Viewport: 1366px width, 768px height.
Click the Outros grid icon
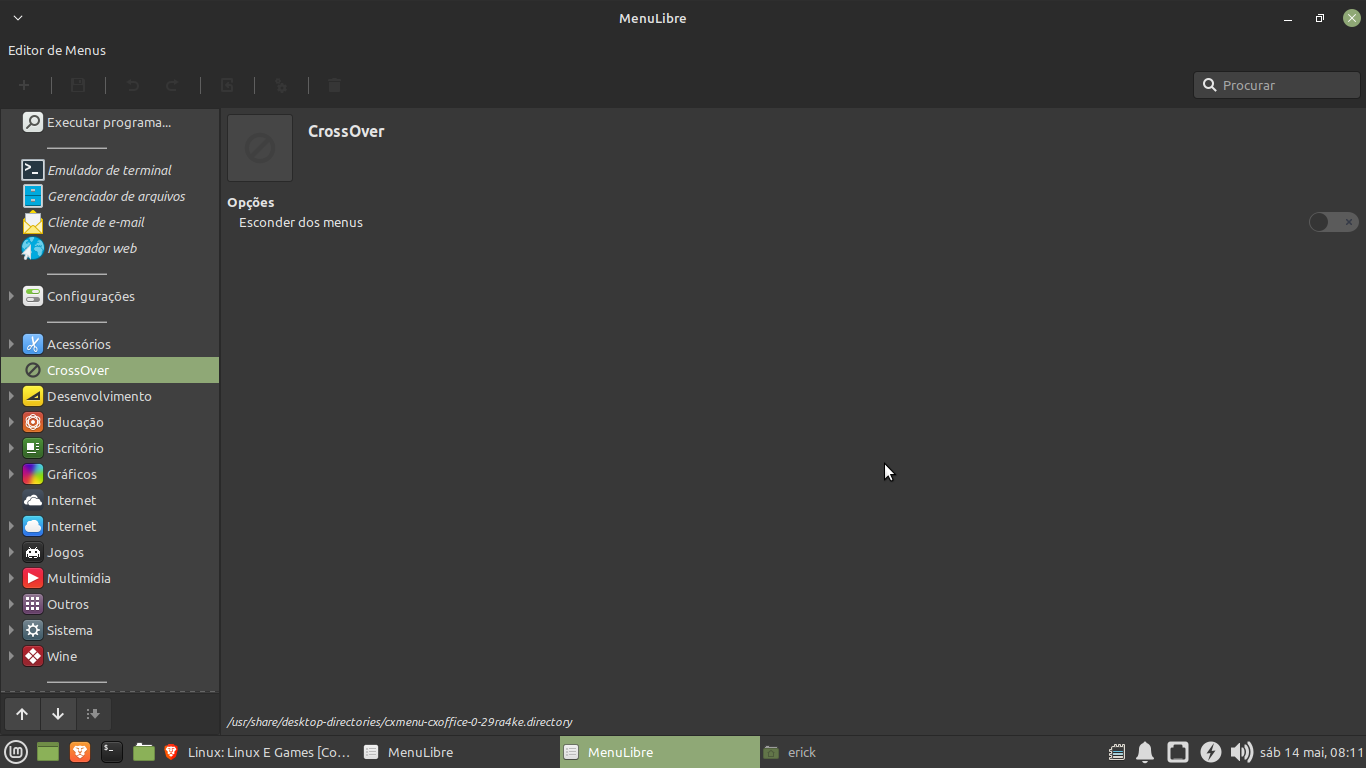pos(33,604)
